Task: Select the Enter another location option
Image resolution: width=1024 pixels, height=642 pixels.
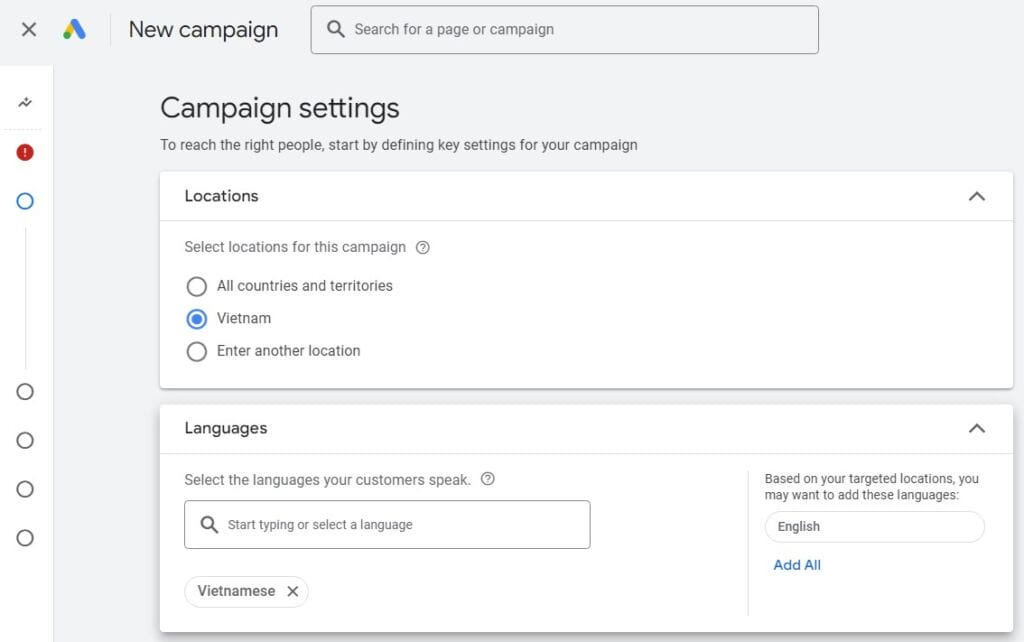Action: click(x=197, y=351)
